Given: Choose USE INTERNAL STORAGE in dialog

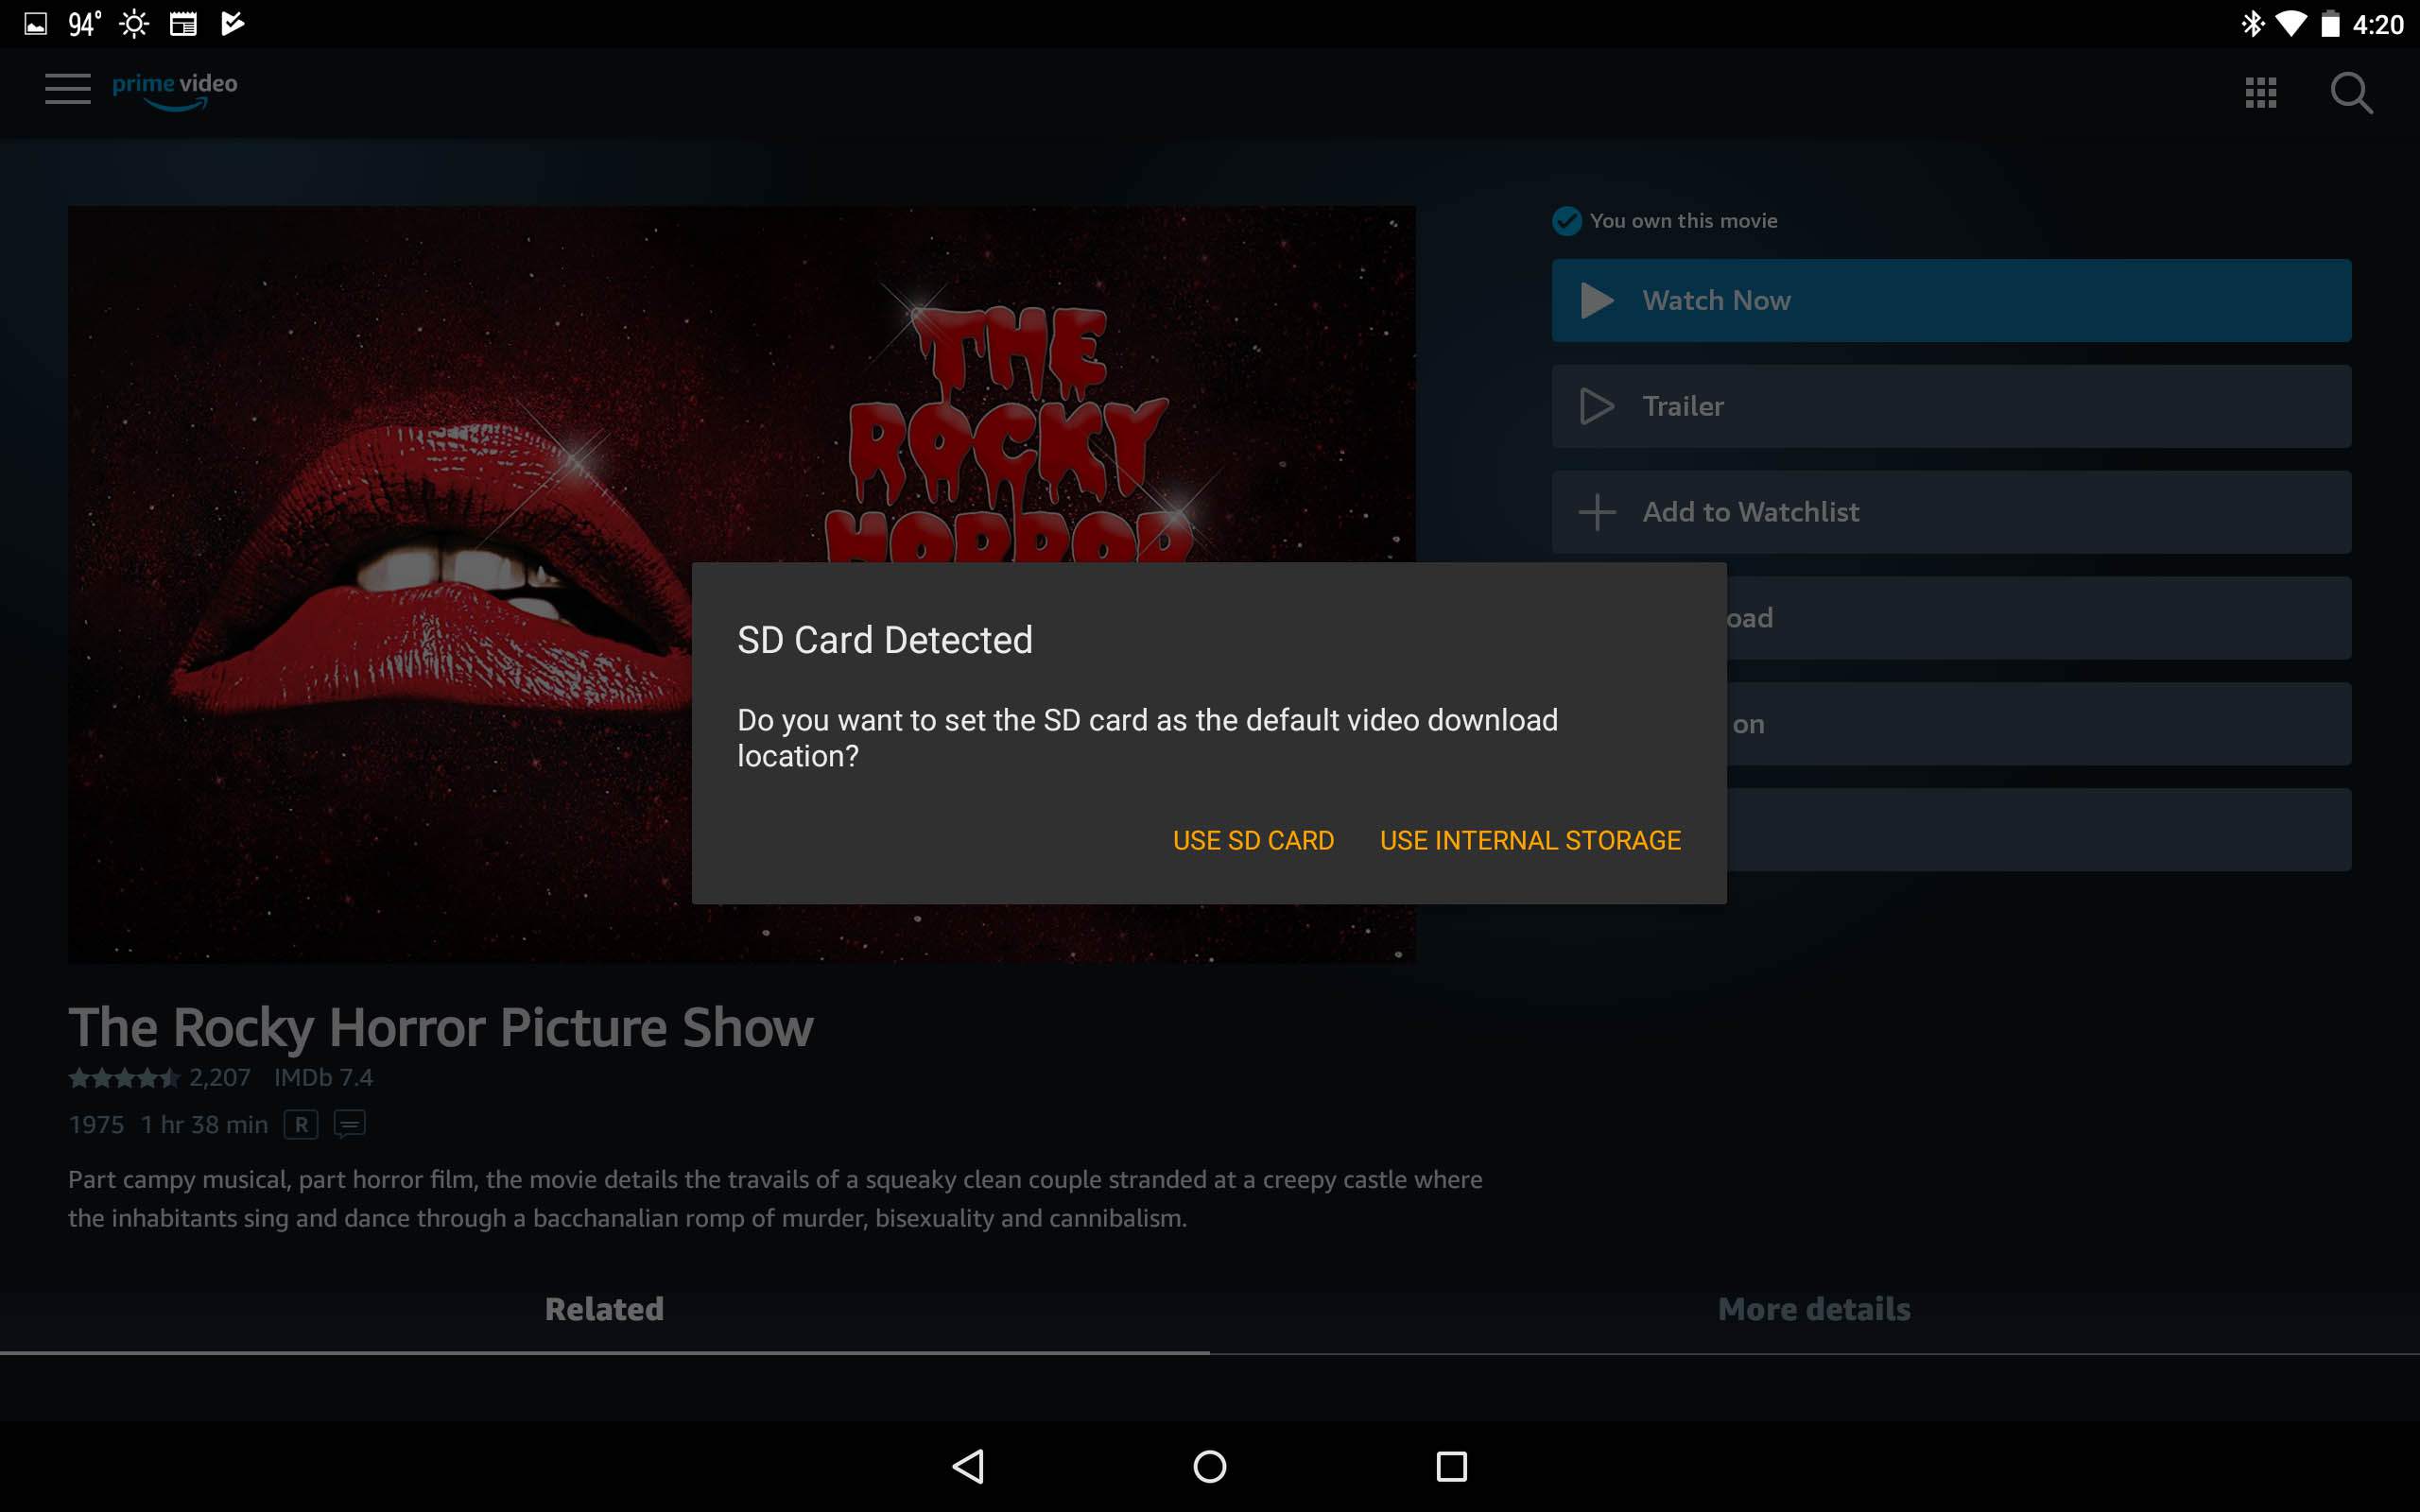Looking at the screenshot, I should 1530,840.
